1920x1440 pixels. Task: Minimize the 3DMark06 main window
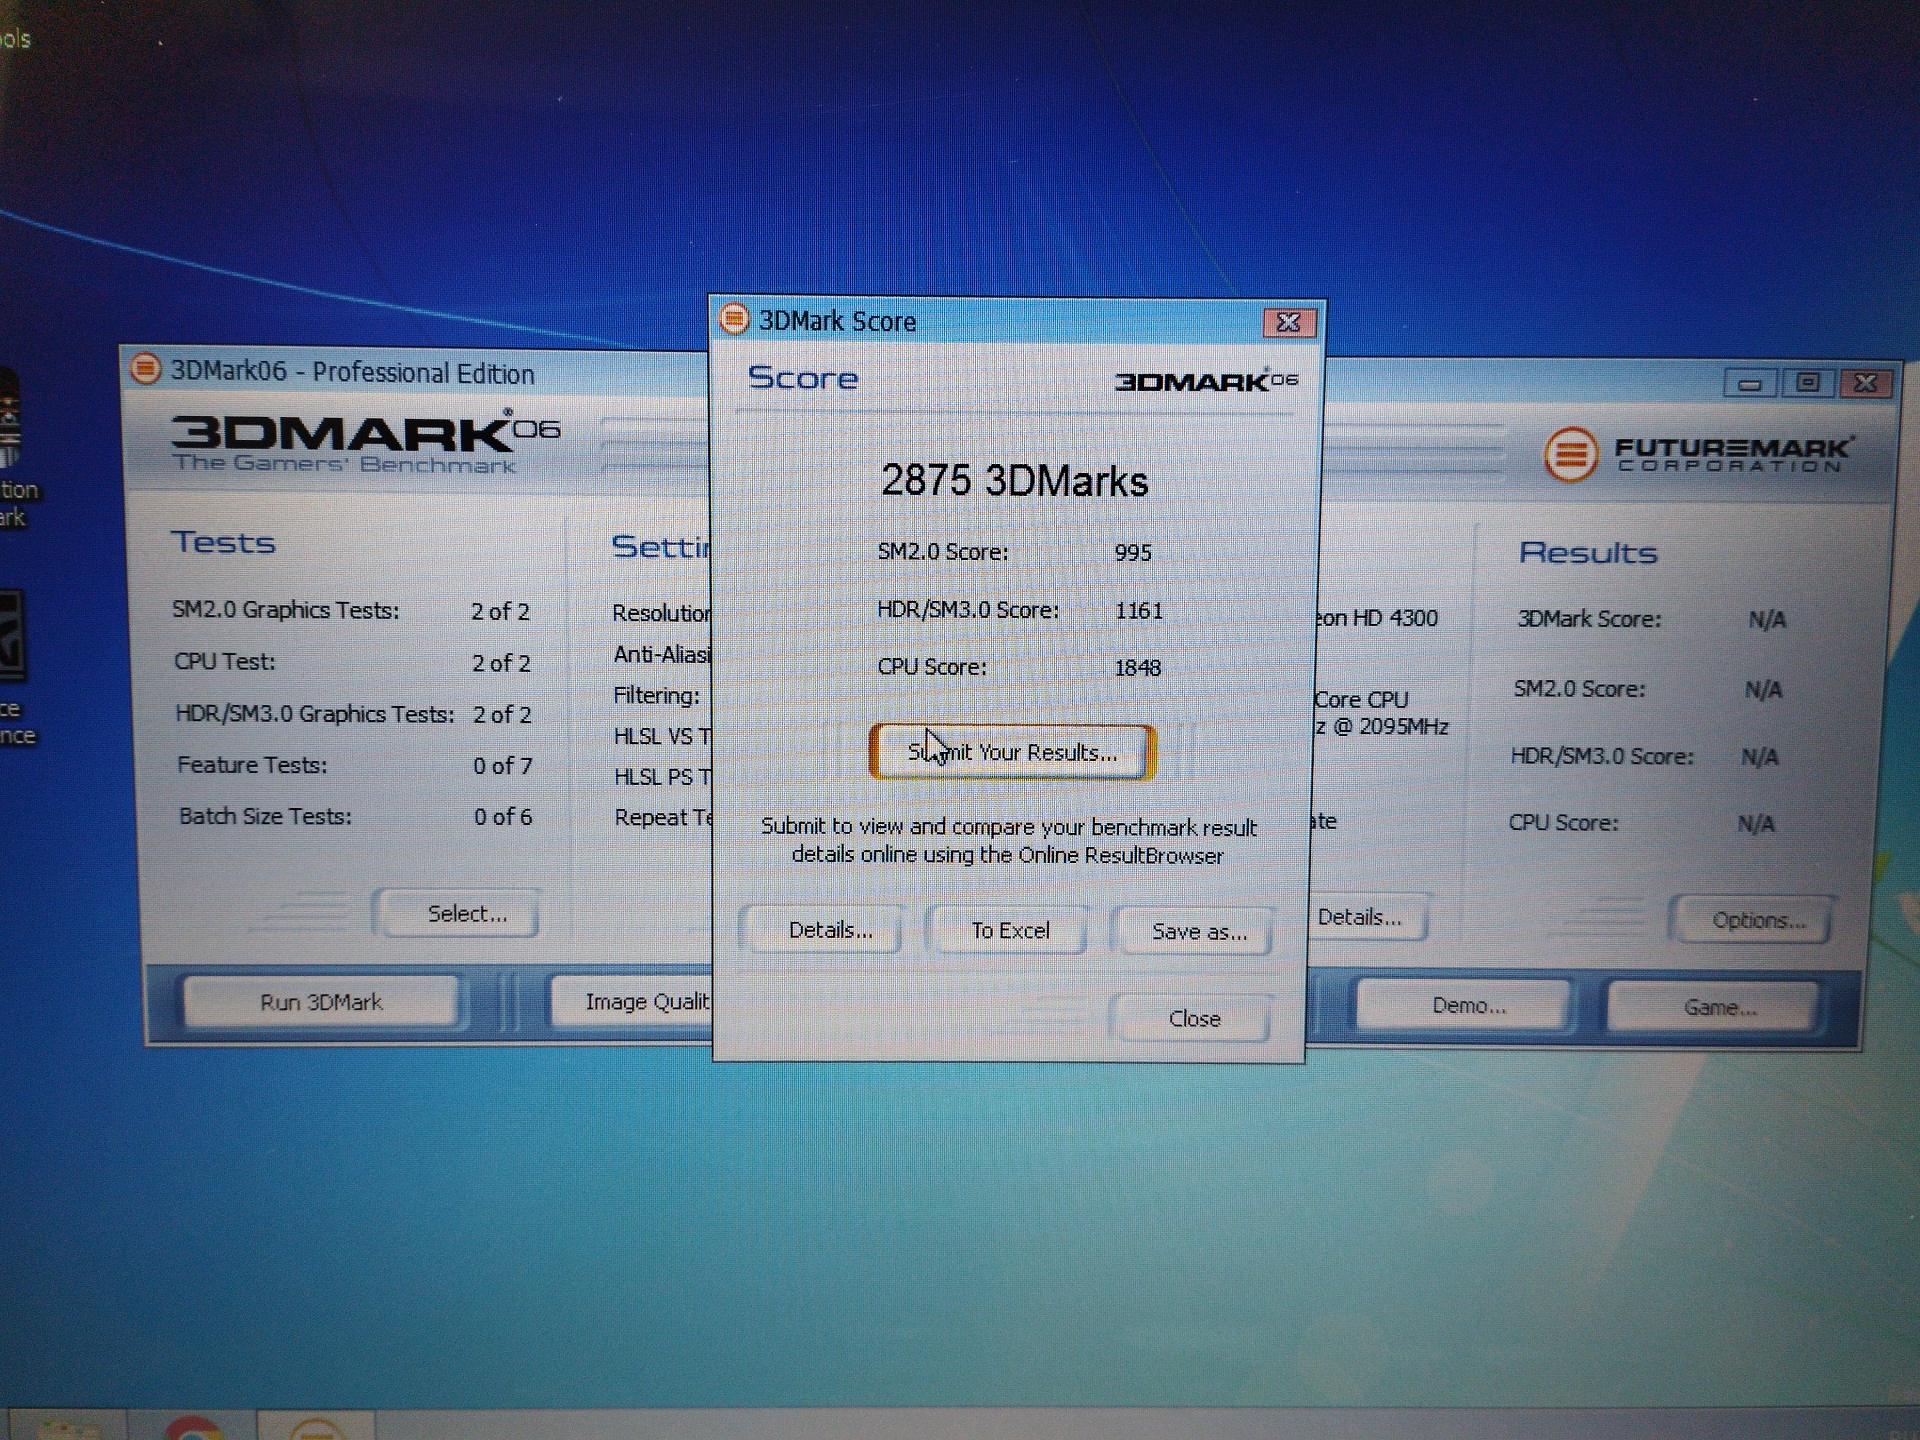point(1749,383)
